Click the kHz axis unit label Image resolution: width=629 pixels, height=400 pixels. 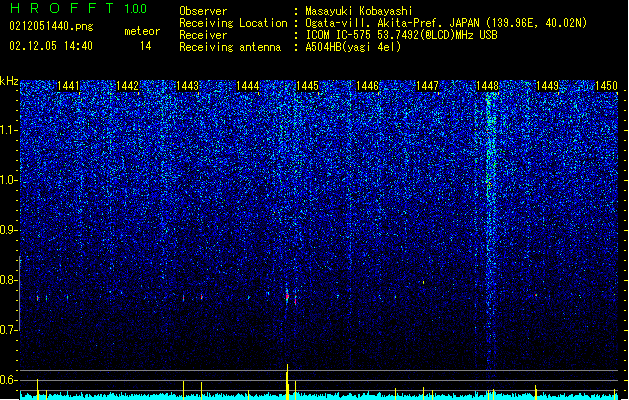click(9, 81)
